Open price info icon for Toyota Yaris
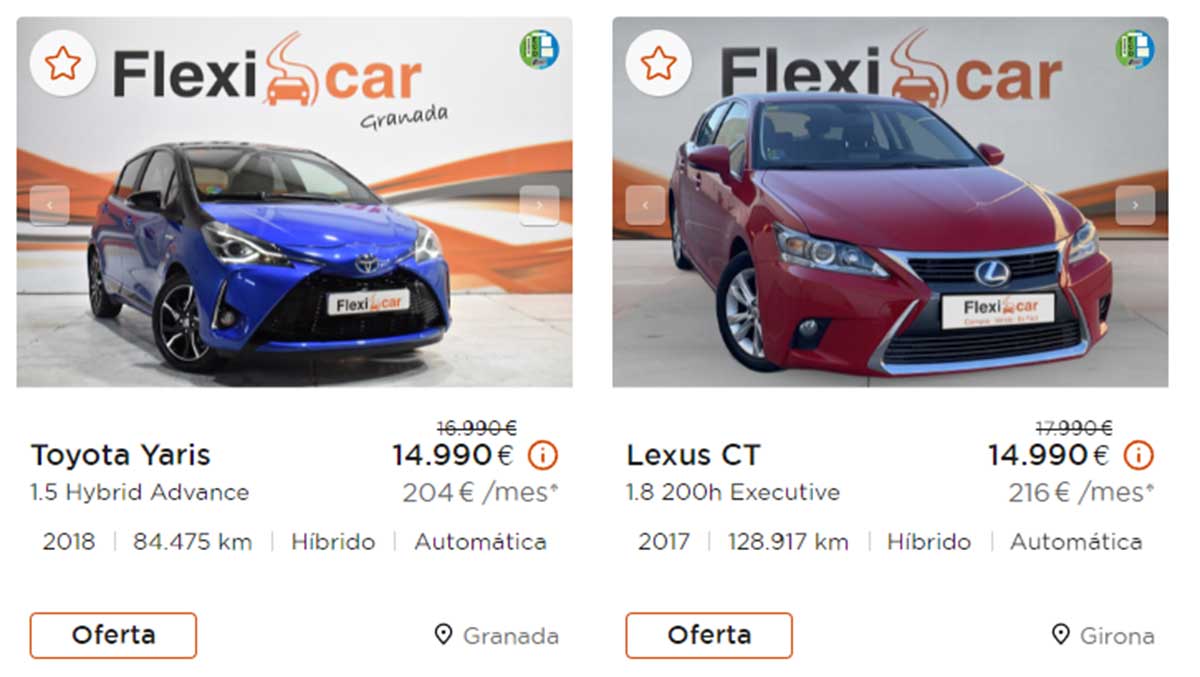 pyautogui.click(x=542, y=456)
